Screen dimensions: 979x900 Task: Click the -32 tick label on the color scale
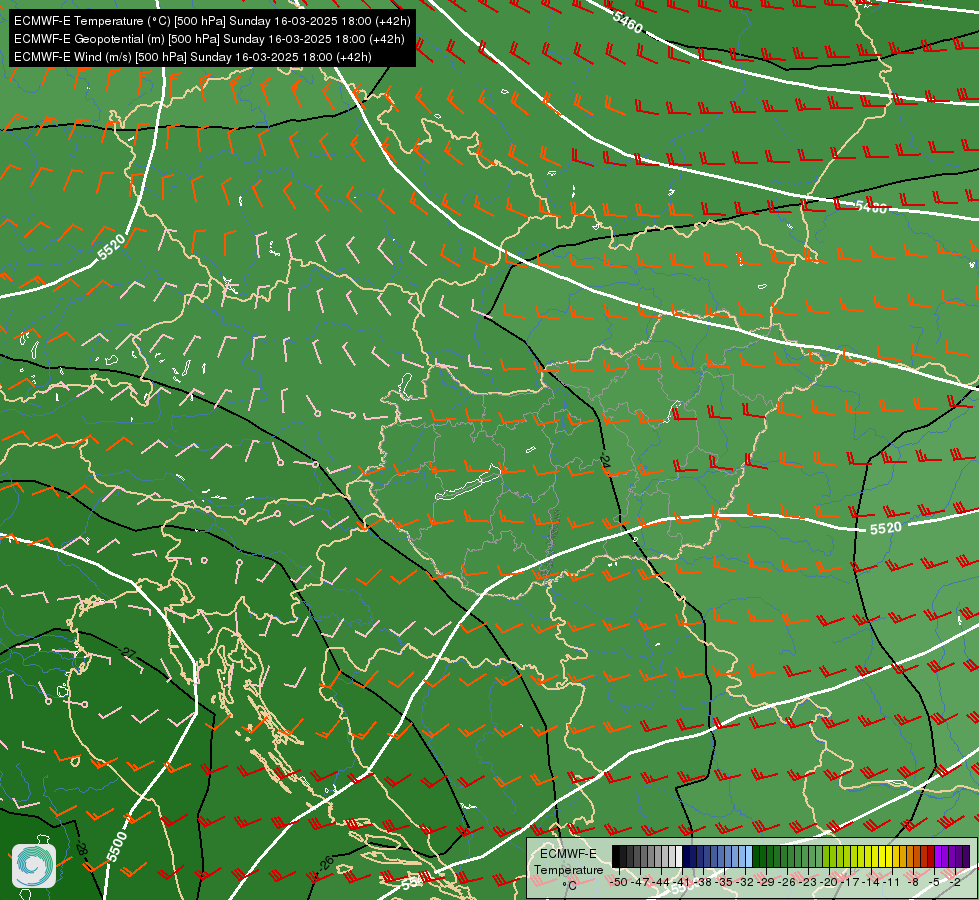point(745,882)
